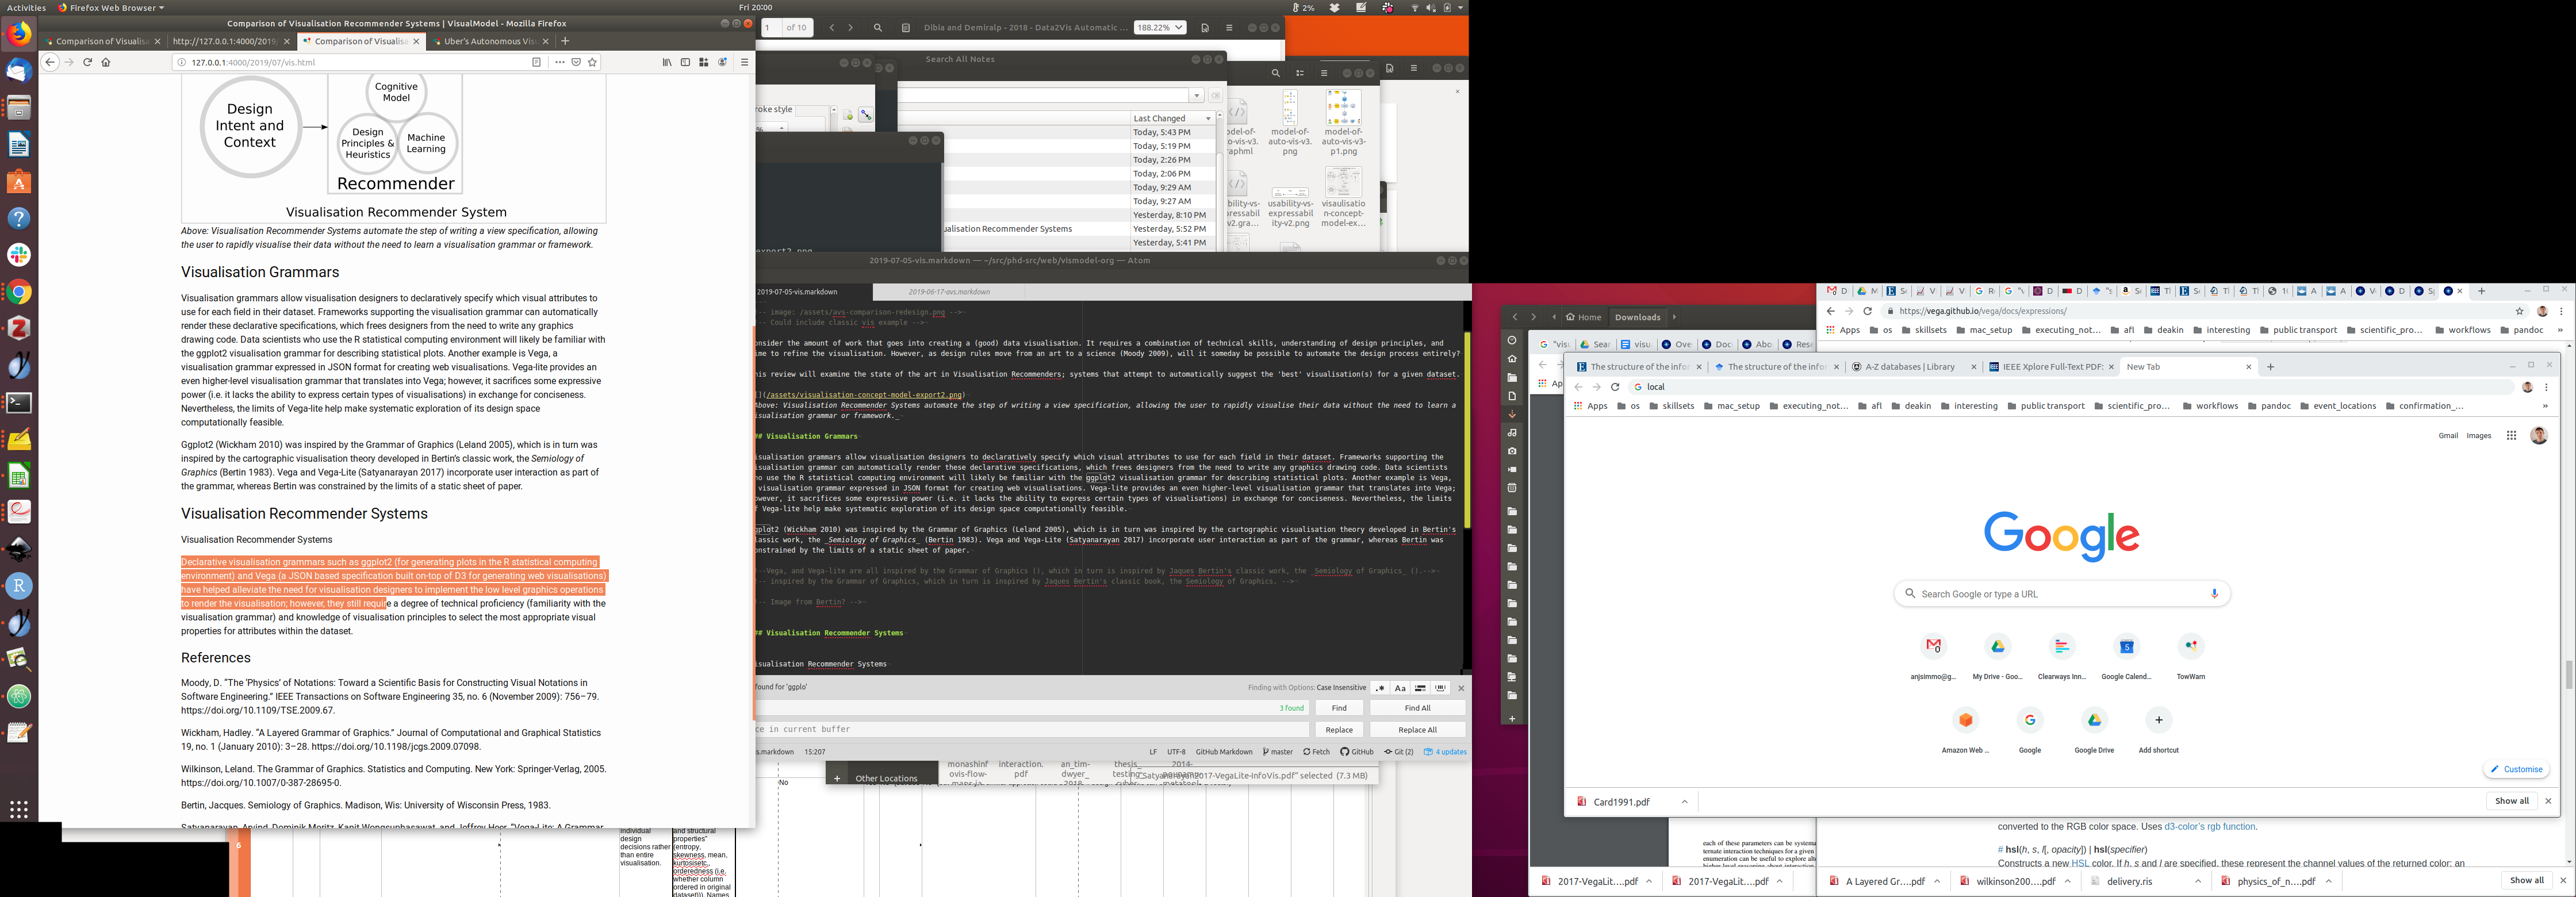This screenshot has height=897, width=2576.
Task: Open Firefox Library toolbar icon
Action: (667, 62)
